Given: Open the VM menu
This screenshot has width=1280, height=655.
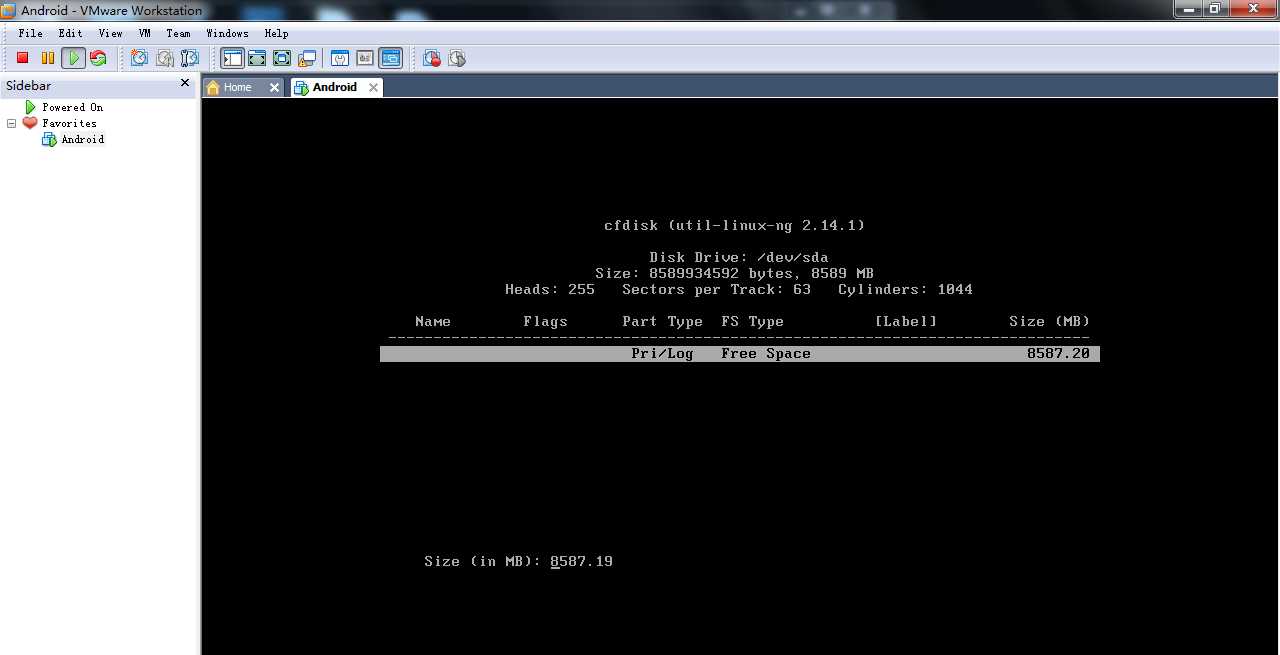Looking at the screenshot, I should [145, 33].
